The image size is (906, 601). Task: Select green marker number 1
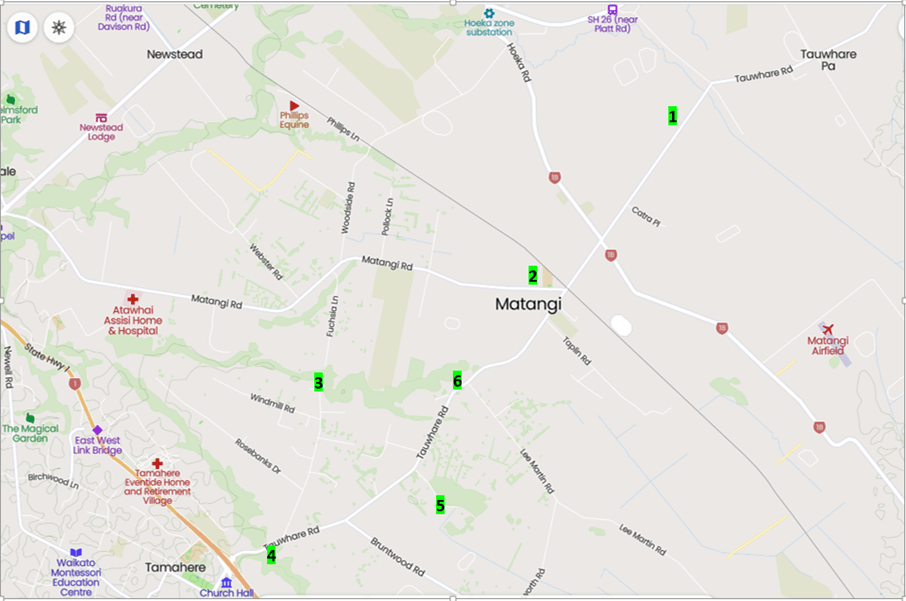tap(673, 116)
